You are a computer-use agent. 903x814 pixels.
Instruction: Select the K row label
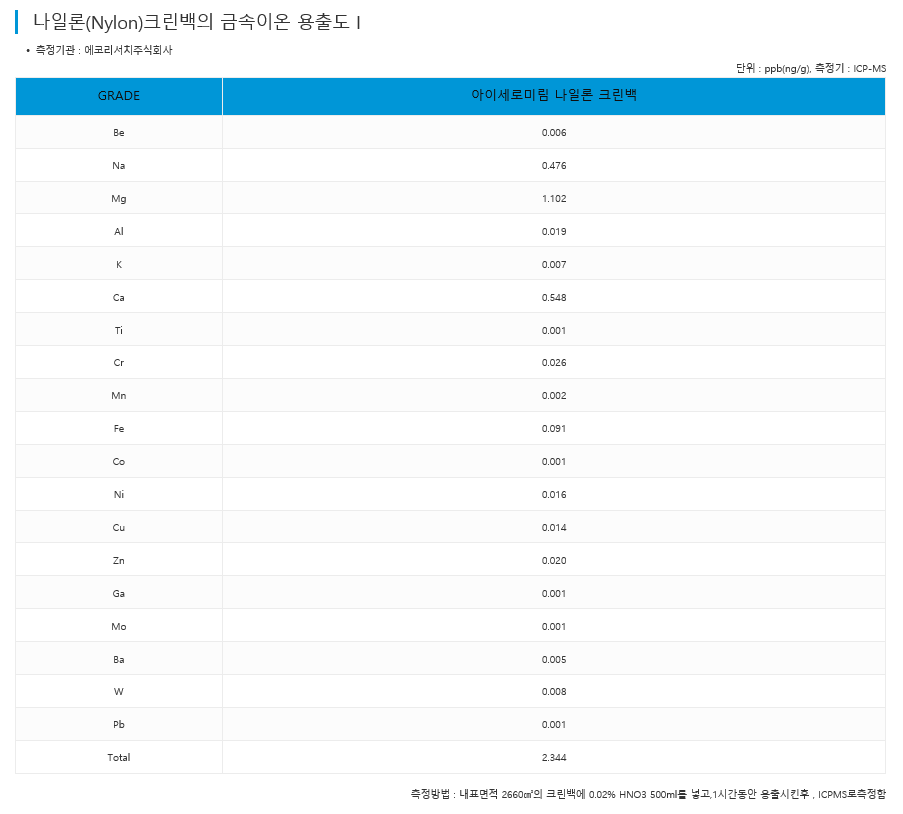pos(119,264)
